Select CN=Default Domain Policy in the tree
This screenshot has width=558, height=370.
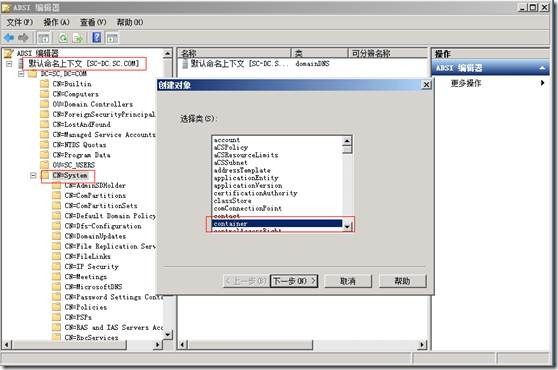click(x=110, y=216)
